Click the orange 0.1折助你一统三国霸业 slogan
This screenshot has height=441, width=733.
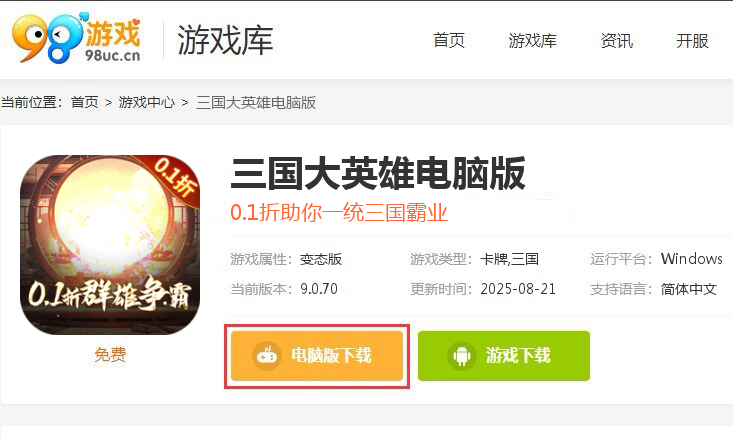(339, 212)
